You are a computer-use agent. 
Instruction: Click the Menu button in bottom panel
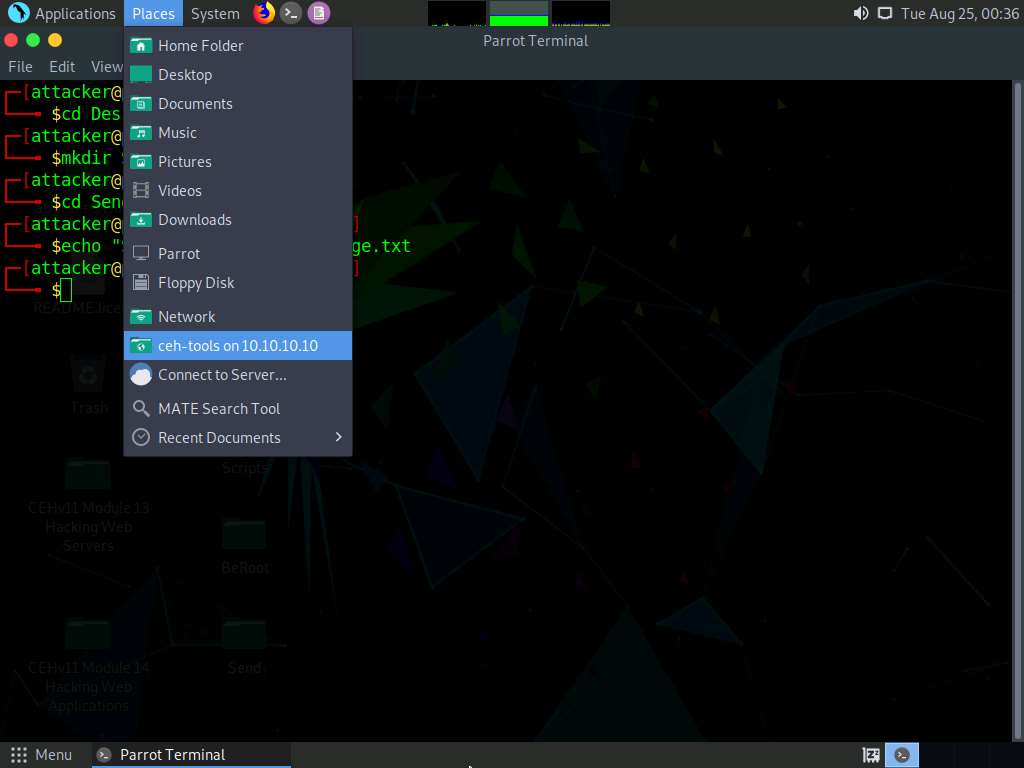point(41,755)
